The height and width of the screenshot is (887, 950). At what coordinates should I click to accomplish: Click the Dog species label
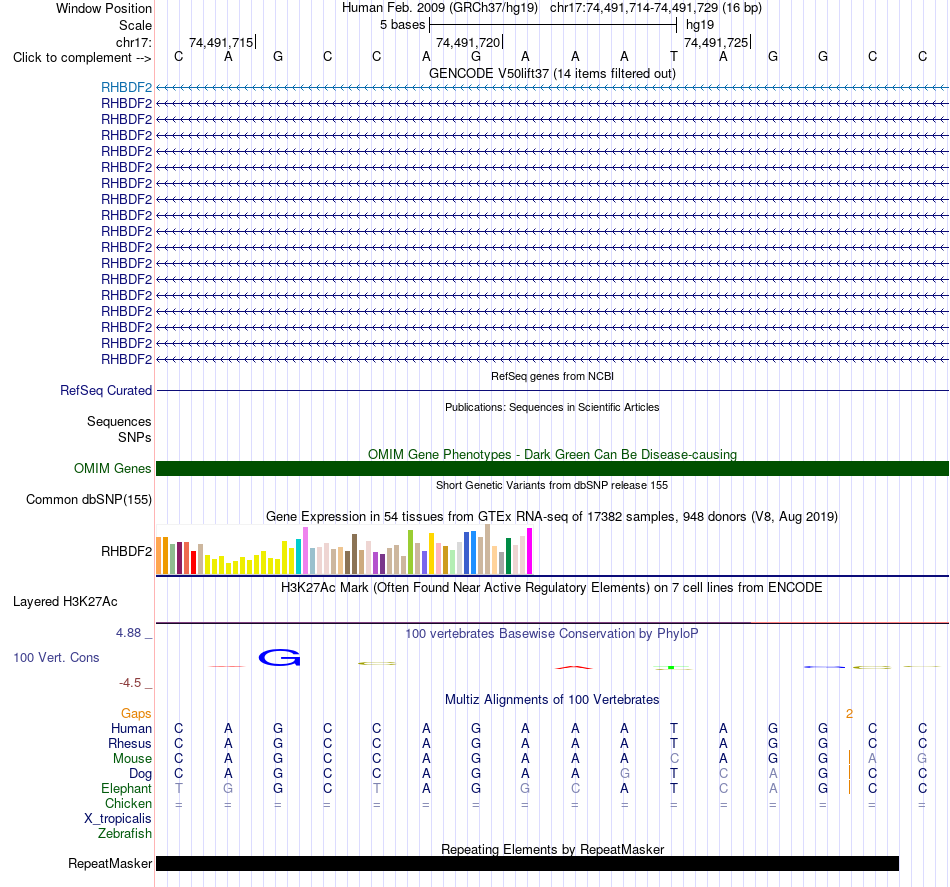141,774
